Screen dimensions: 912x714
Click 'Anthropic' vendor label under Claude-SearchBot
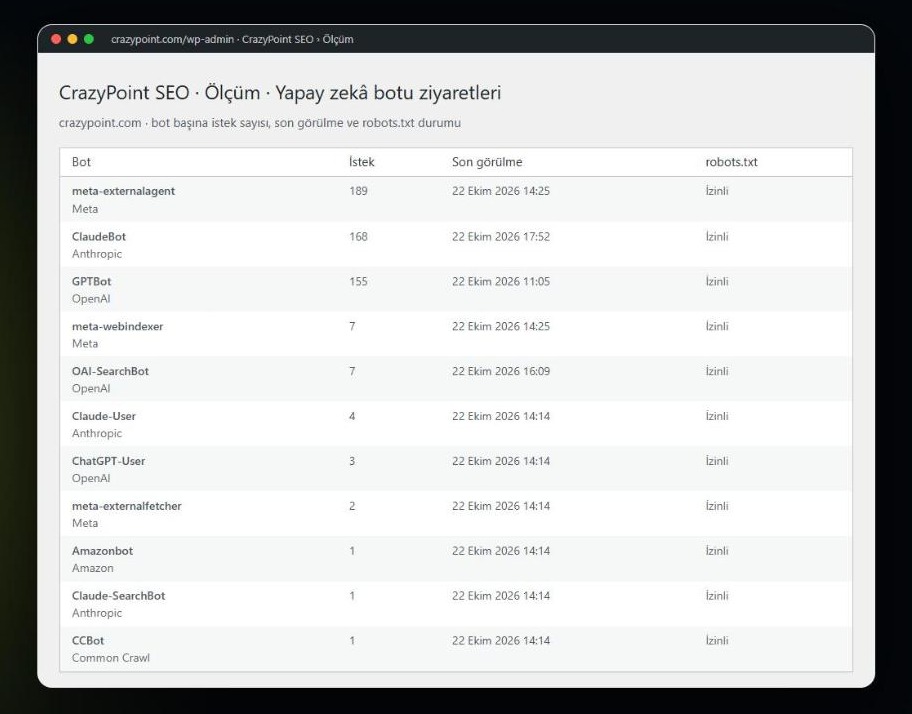(x=97, y=613)
